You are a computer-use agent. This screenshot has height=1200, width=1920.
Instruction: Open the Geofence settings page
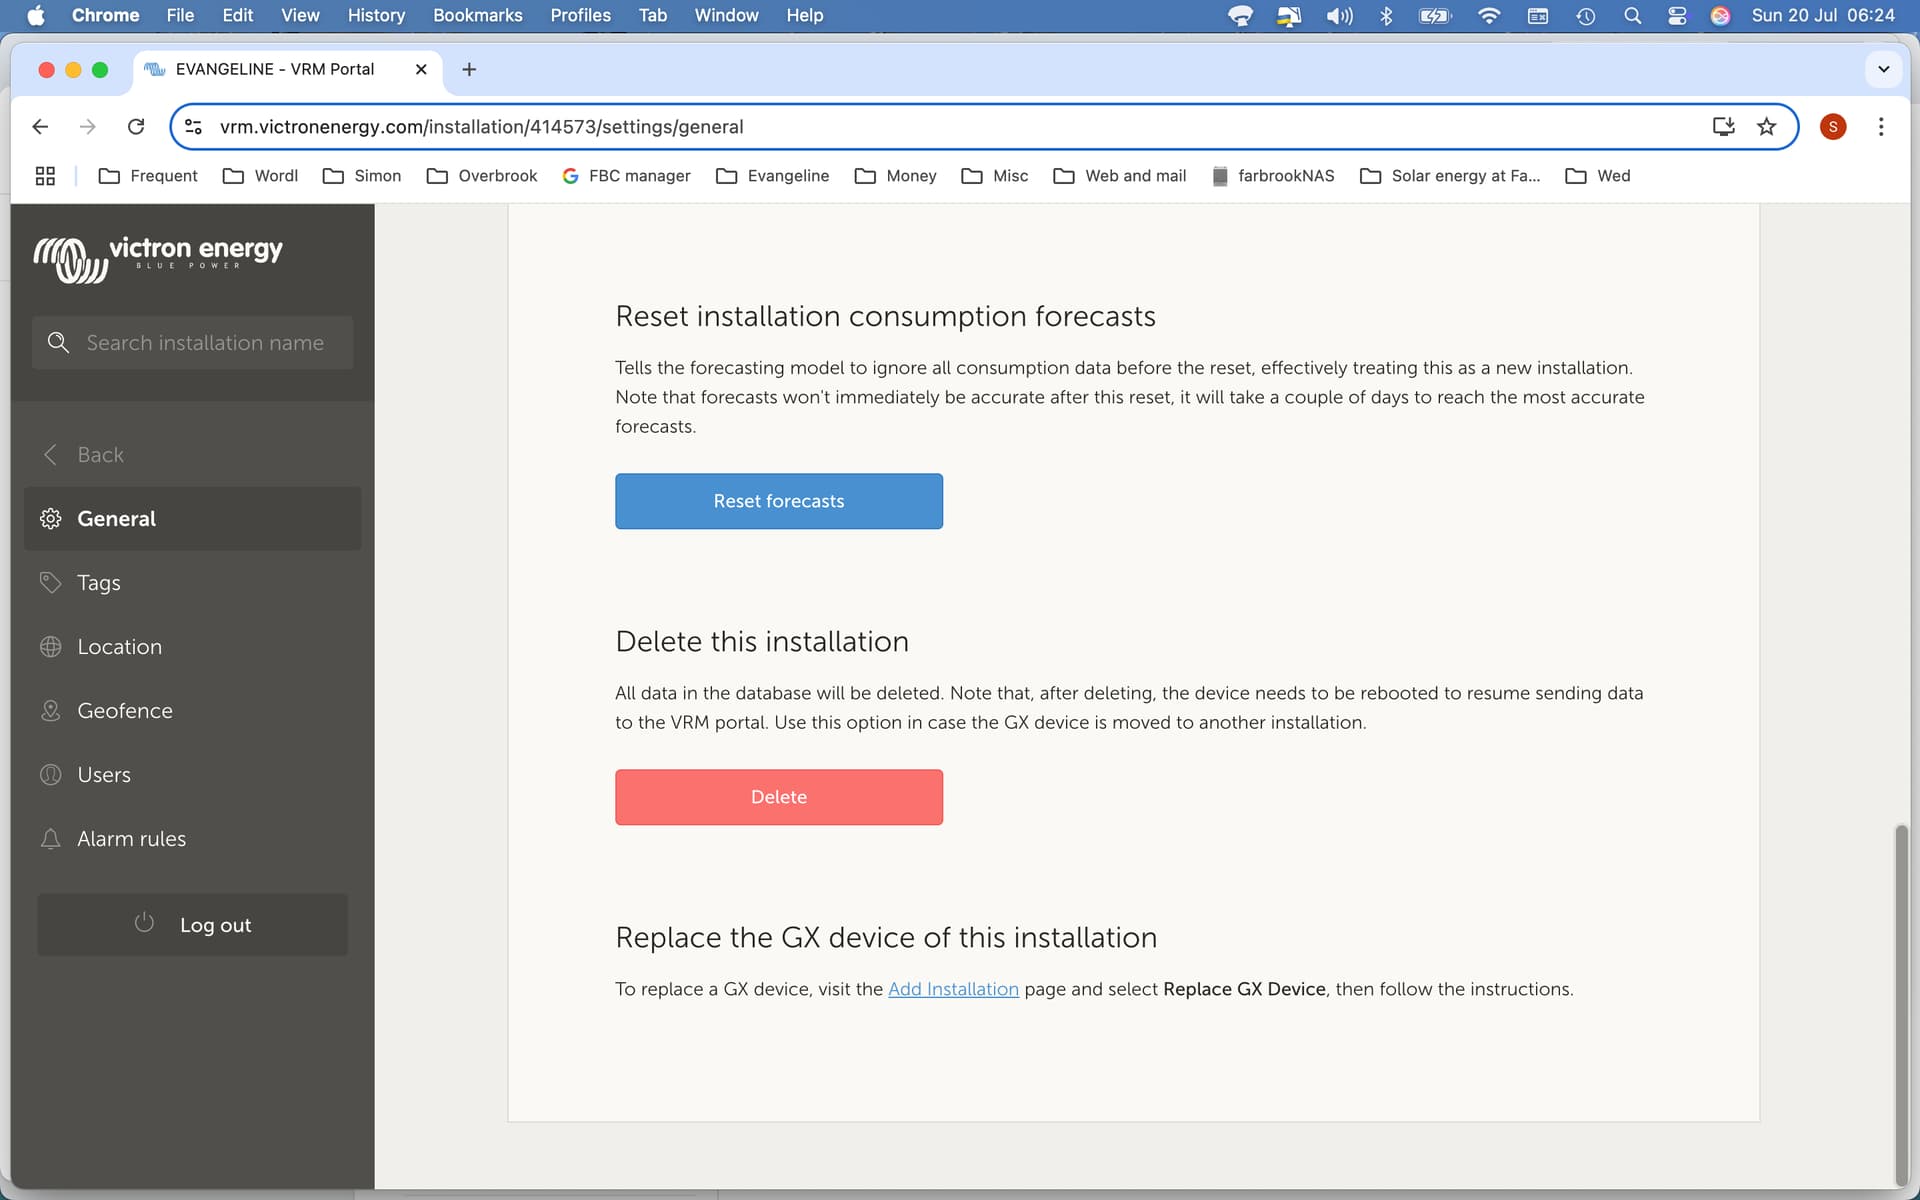click(124, 711)
